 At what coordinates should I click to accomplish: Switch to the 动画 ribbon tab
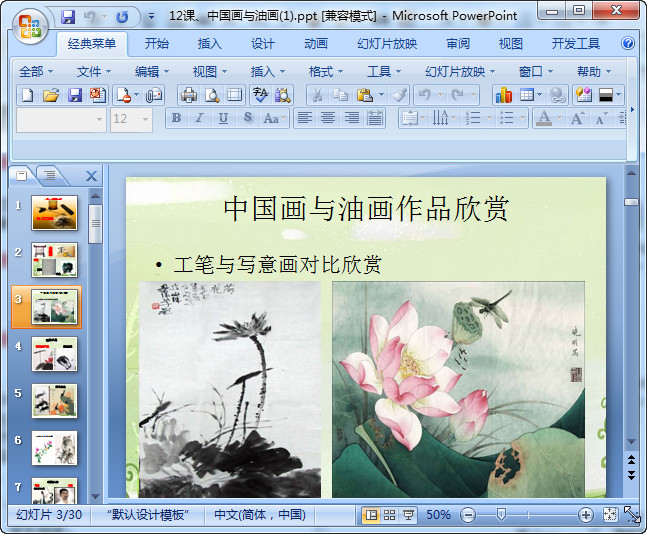pyautogui.click(x=316, y=43)
